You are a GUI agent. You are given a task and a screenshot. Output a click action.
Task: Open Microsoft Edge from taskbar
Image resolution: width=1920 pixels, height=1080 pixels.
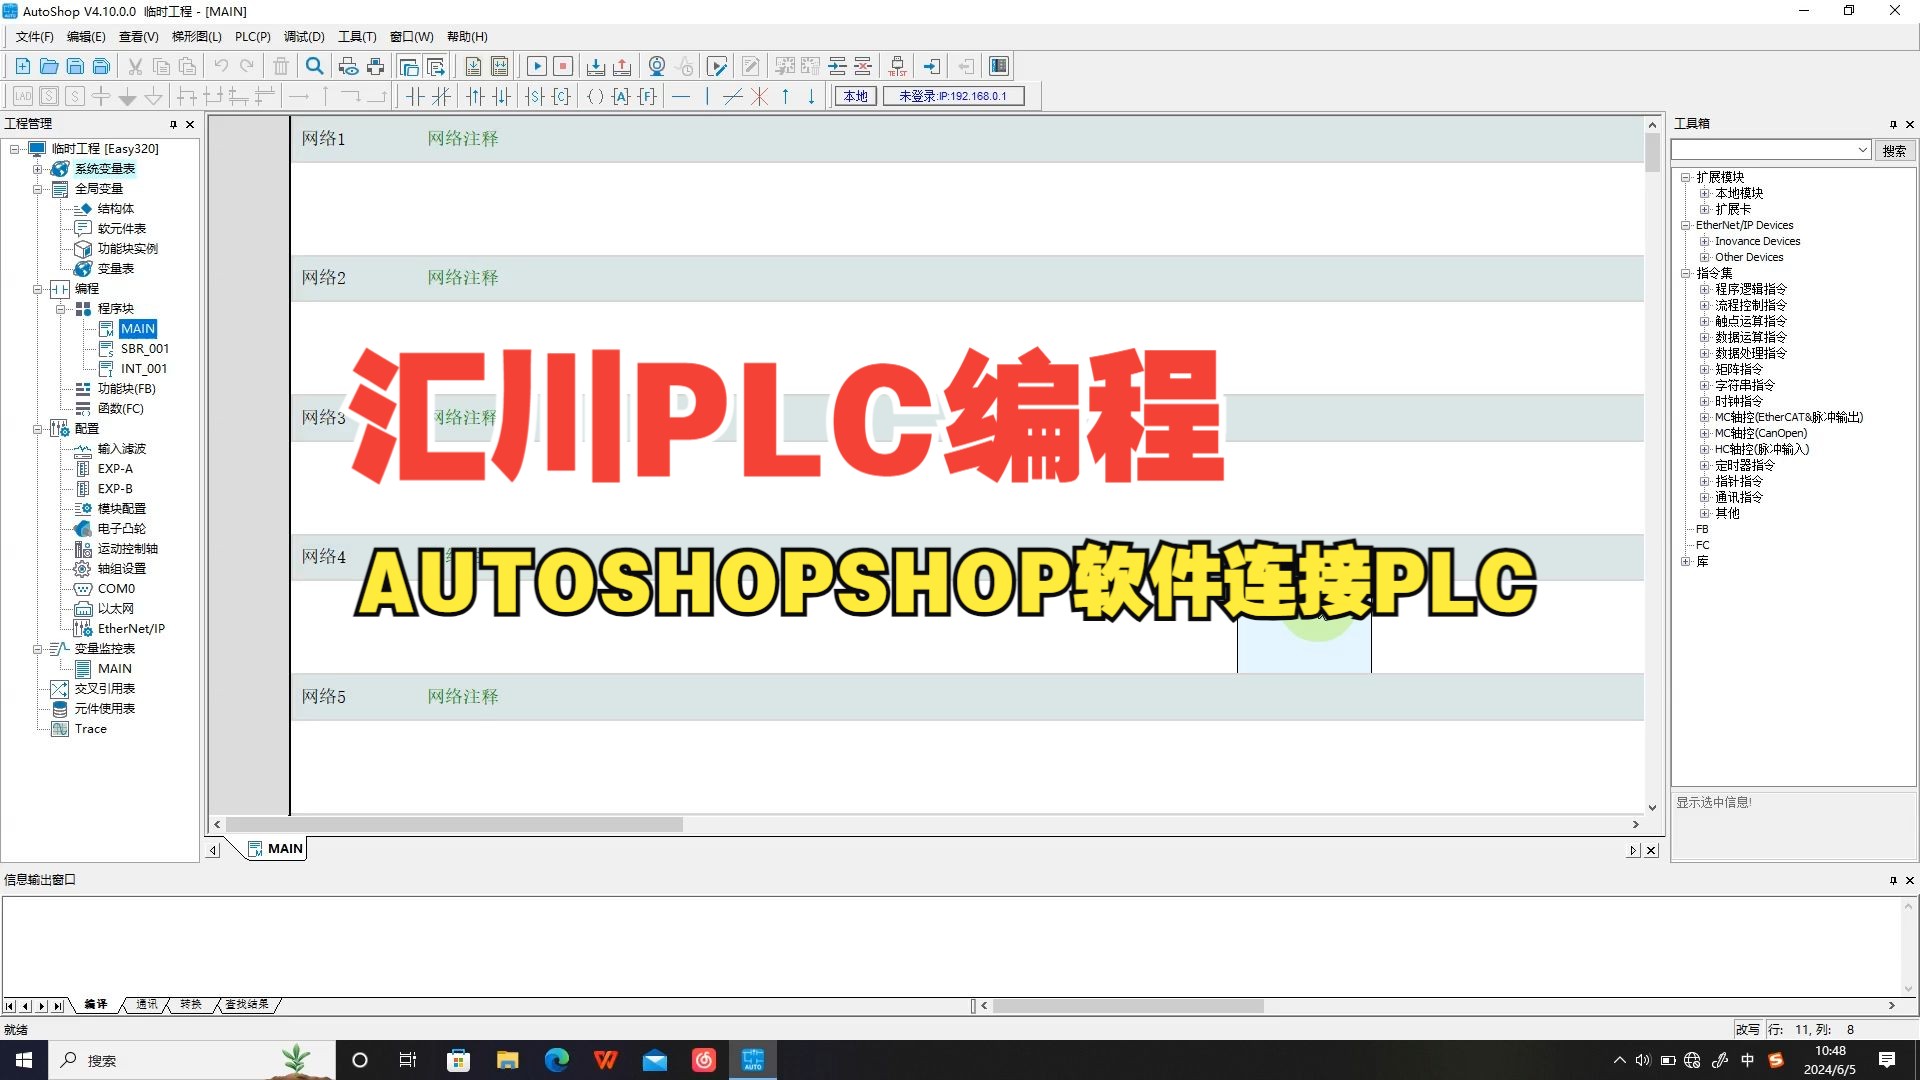point(557,1060)
